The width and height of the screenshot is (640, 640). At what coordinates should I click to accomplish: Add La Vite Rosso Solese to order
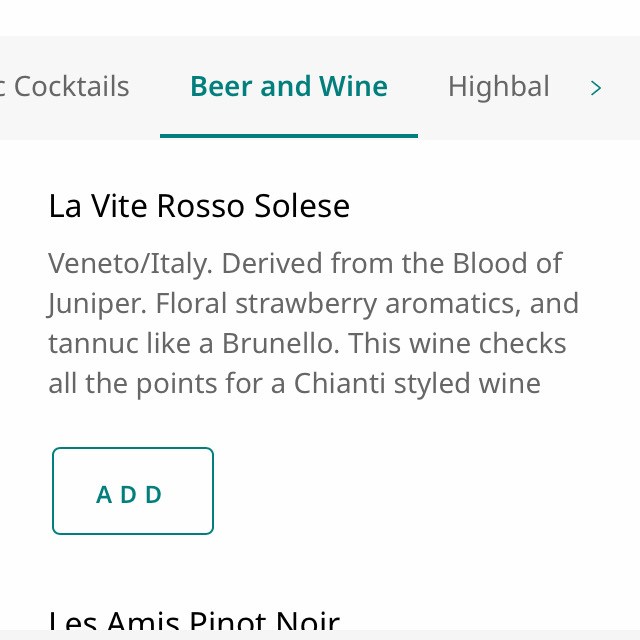pyautogui.click(x=133, y=491)
